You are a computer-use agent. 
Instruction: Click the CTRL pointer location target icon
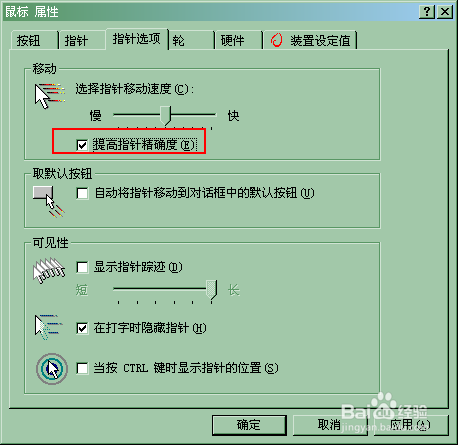[52, 369]
